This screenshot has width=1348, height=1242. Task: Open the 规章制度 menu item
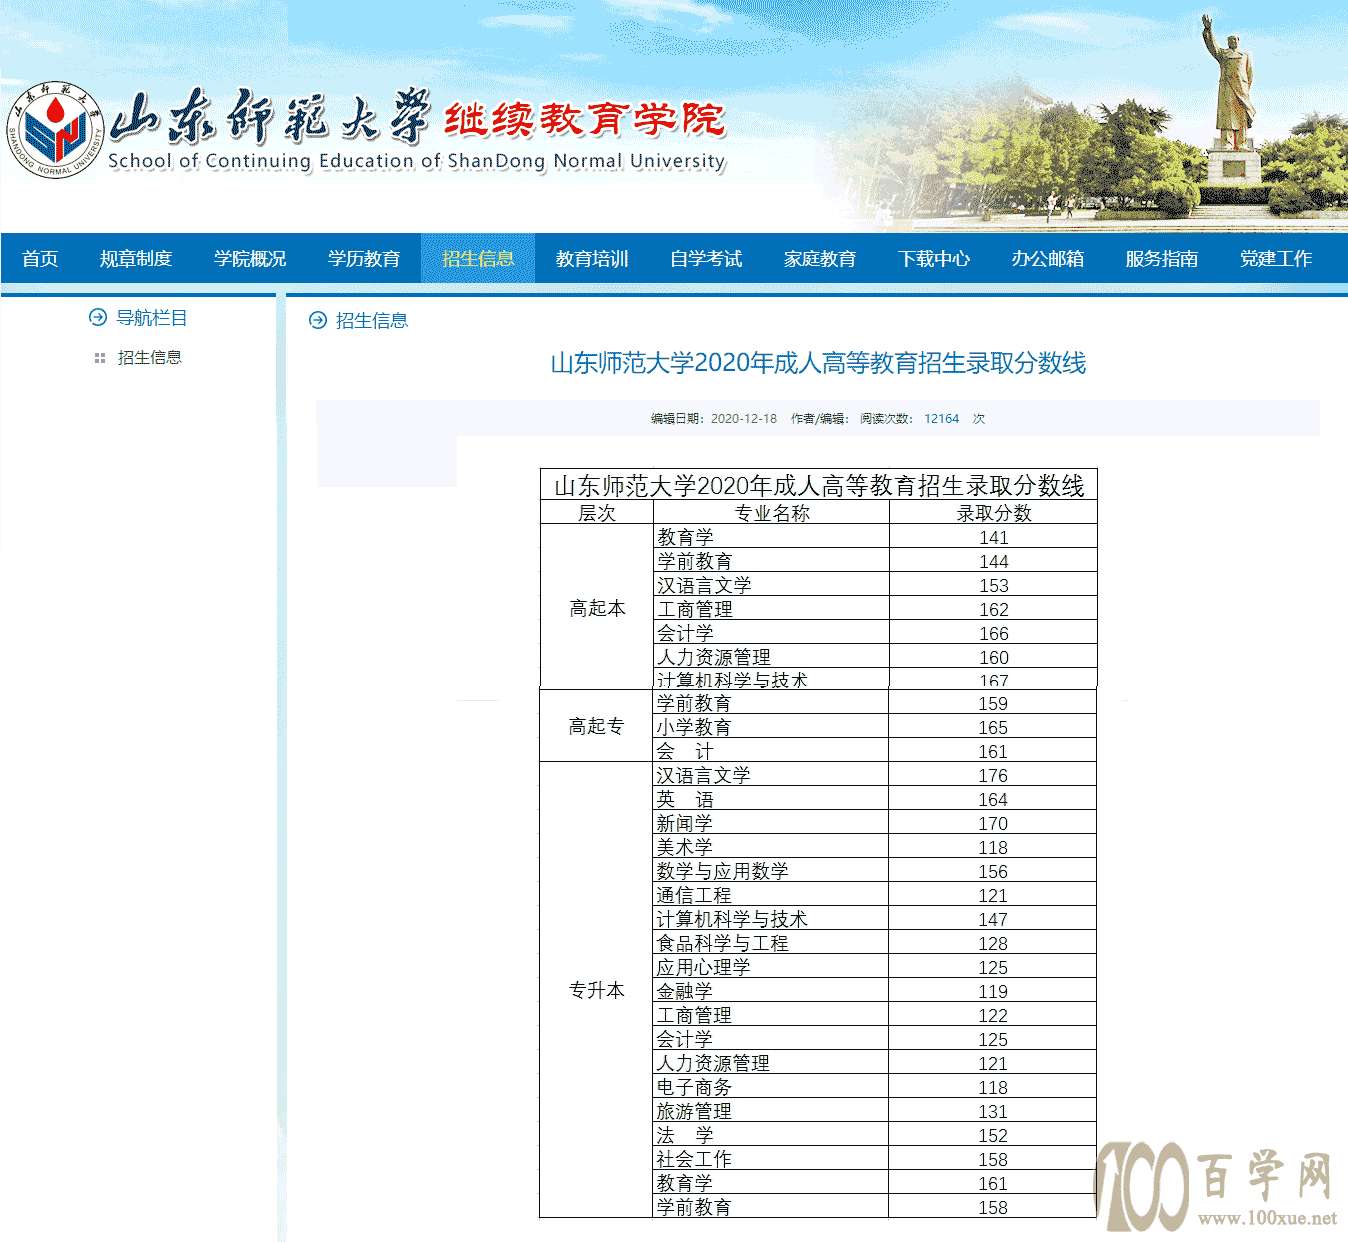click(136, 258)
